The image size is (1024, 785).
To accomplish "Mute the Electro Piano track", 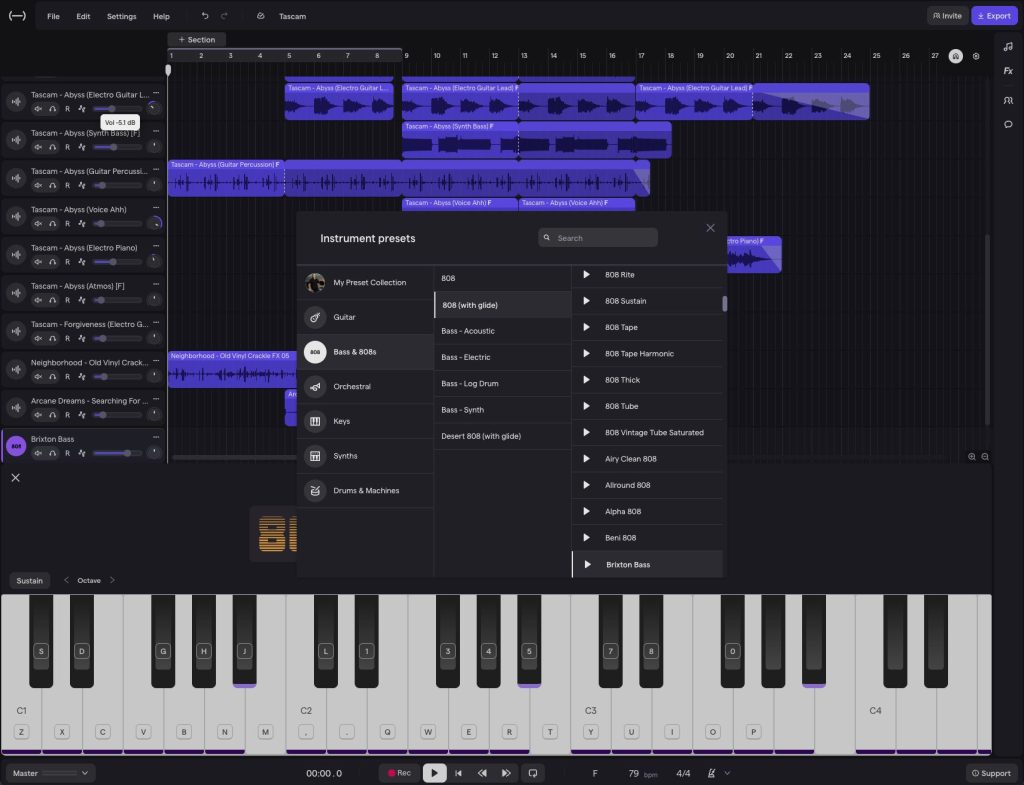I will (38, 262).
